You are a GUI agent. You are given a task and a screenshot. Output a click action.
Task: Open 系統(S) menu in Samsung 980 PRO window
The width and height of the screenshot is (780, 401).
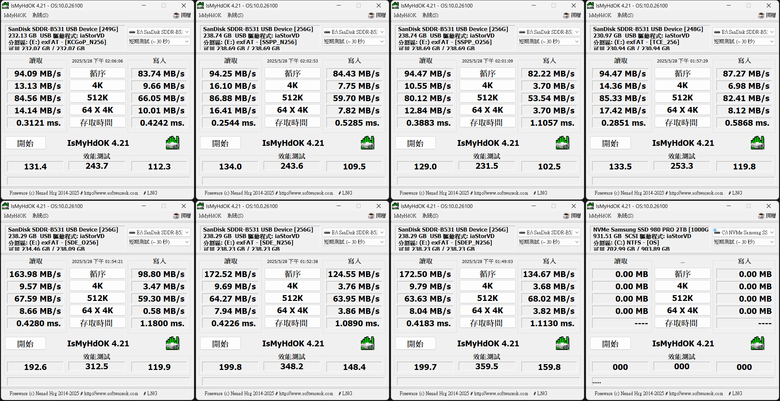click(x=625, y=216)
